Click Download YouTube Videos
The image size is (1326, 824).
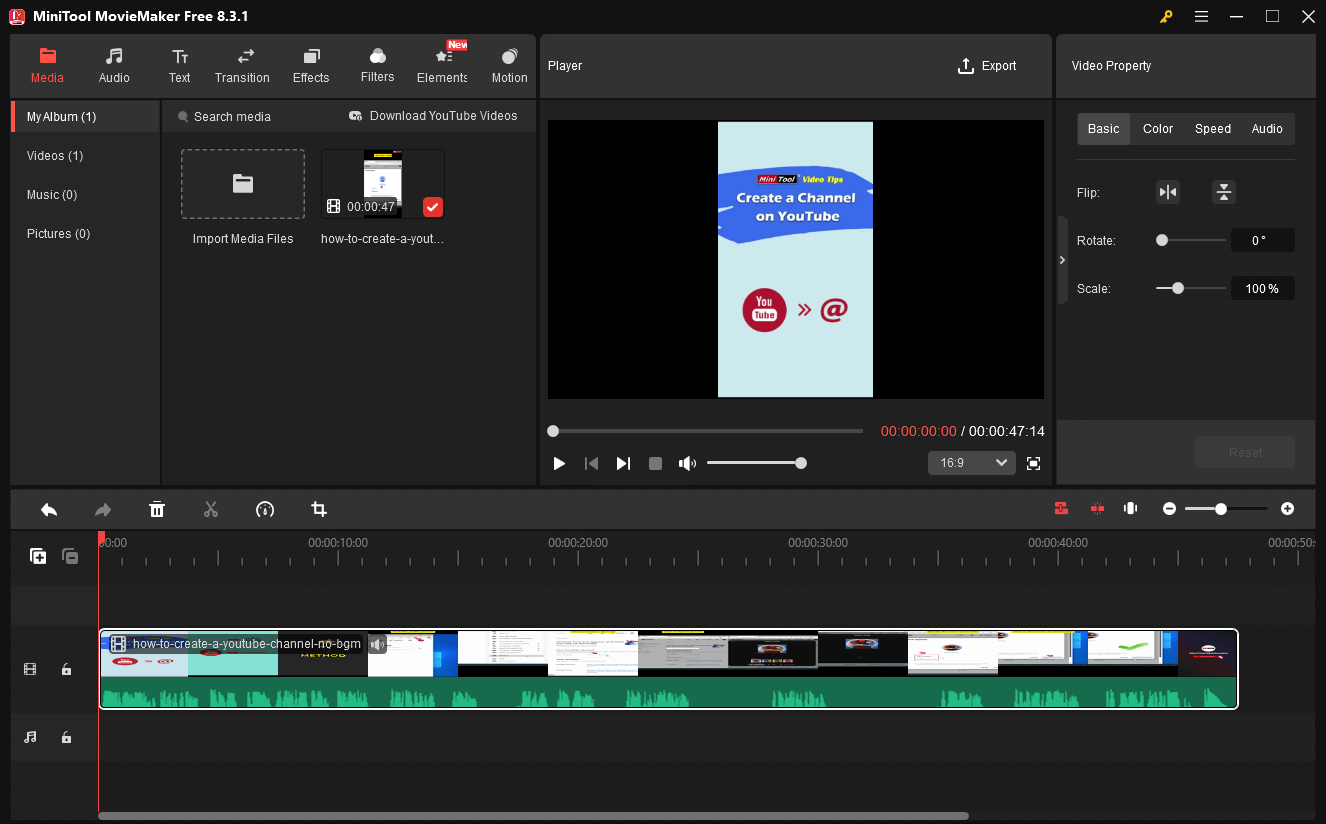pos(433,116)
